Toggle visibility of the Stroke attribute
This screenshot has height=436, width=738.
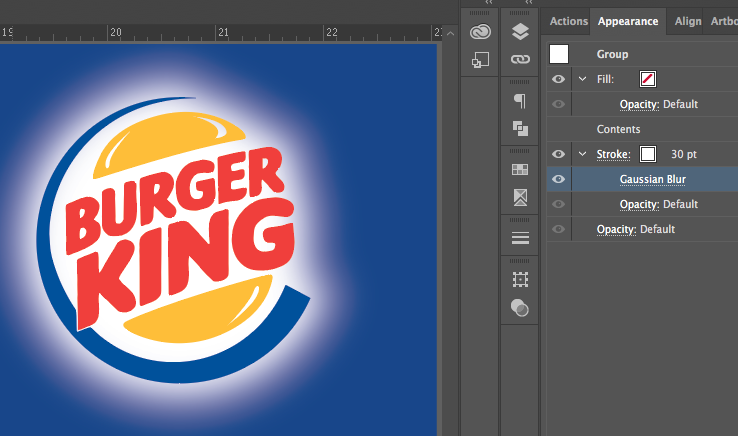558,154
